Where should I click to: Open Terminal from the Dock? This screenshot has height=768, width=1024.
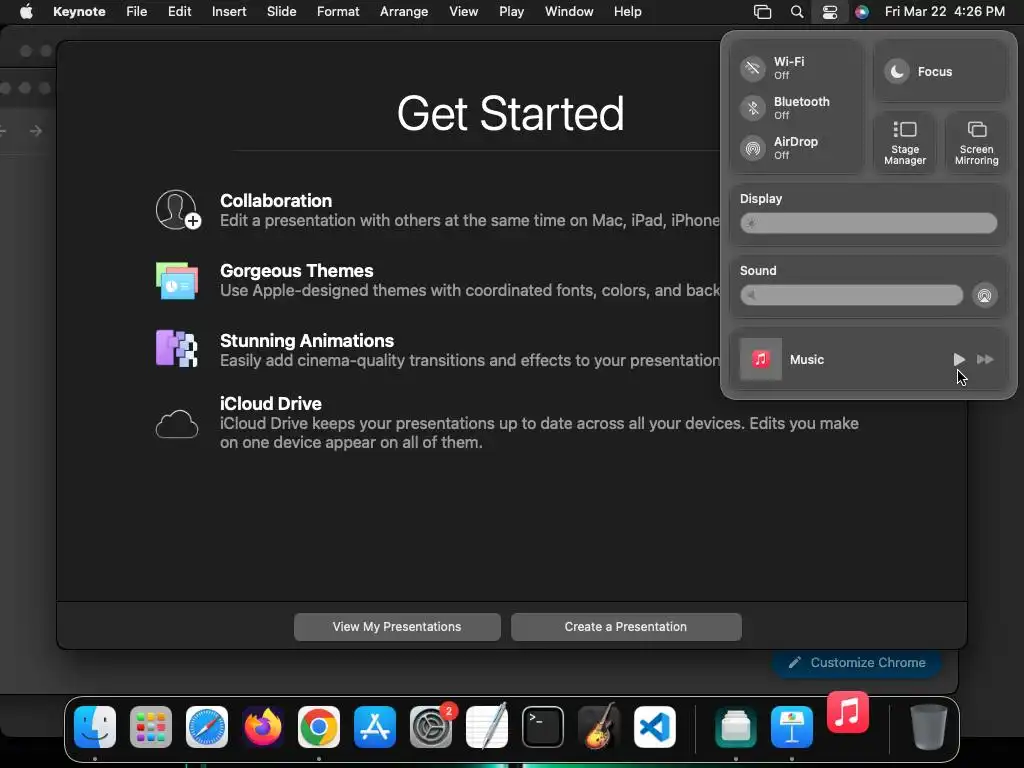pyautogui.click(x=543, y=727)
